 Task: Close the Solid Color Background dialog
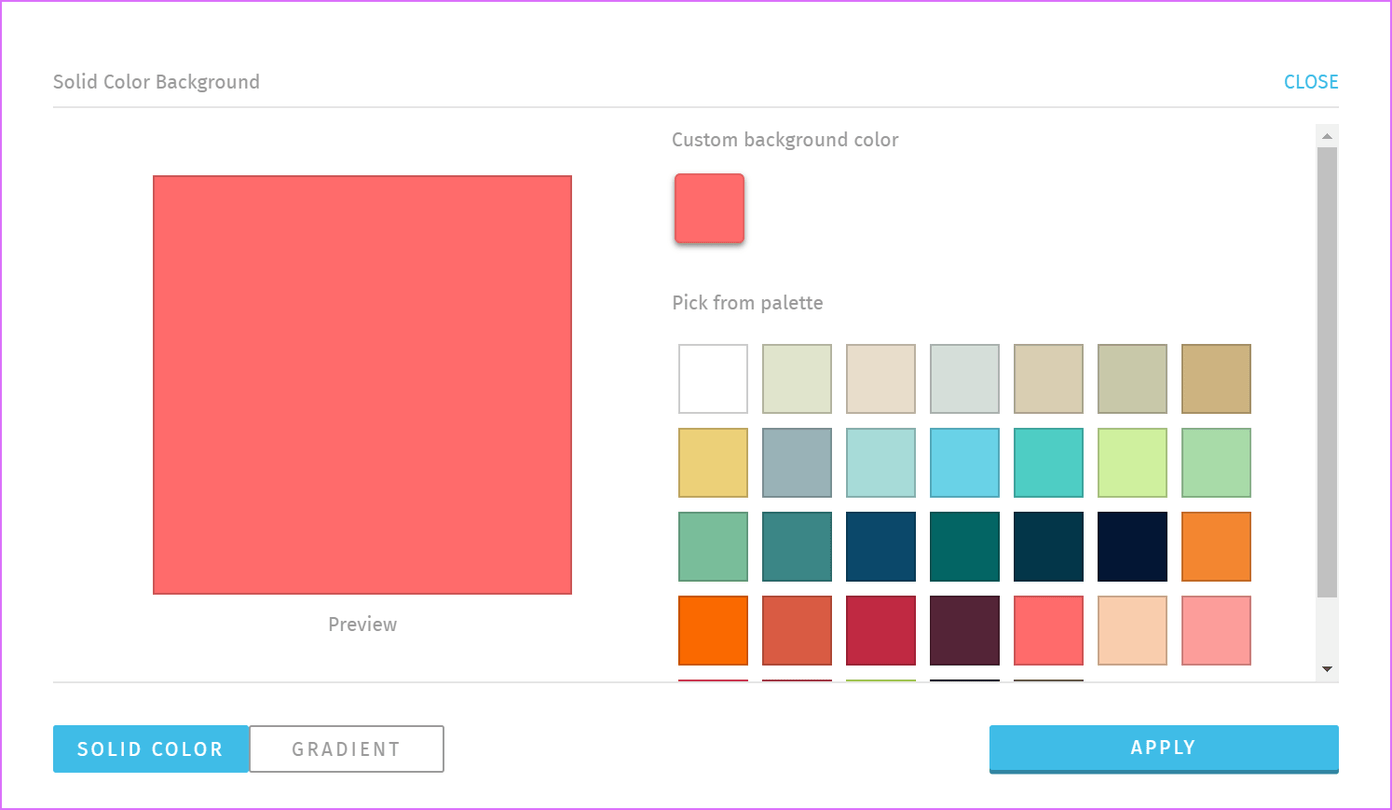1311,82
